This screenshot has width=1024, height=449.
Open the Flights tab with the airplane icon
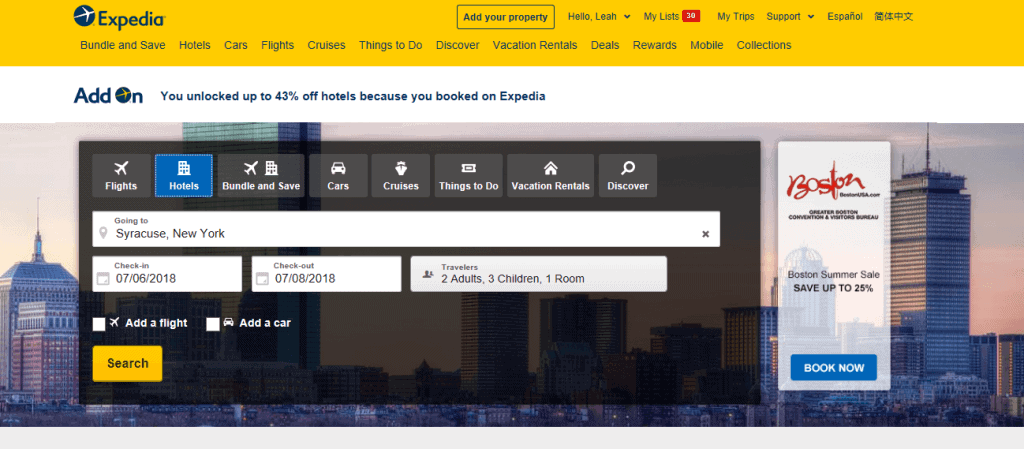[121, 176]
